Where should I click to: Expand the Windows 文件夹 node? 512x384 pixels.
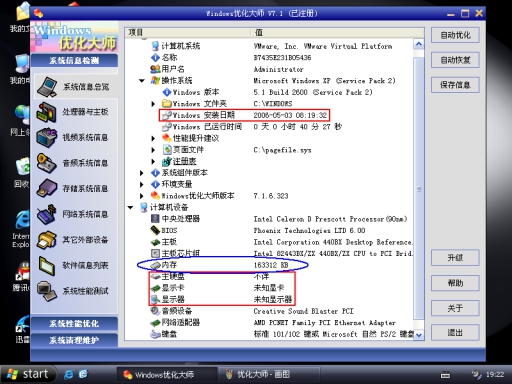pos(153,104)
